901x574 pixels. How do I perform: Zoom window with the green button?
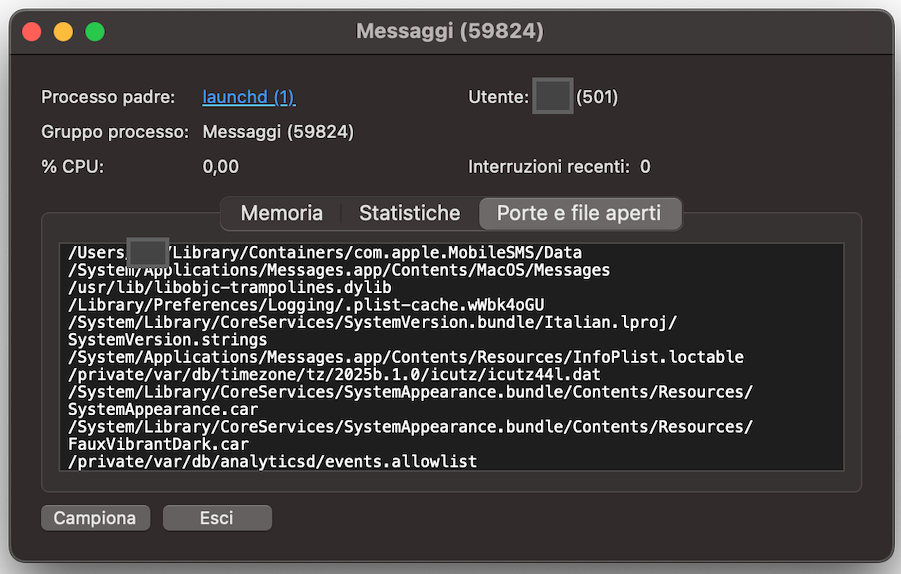point(95,31)
